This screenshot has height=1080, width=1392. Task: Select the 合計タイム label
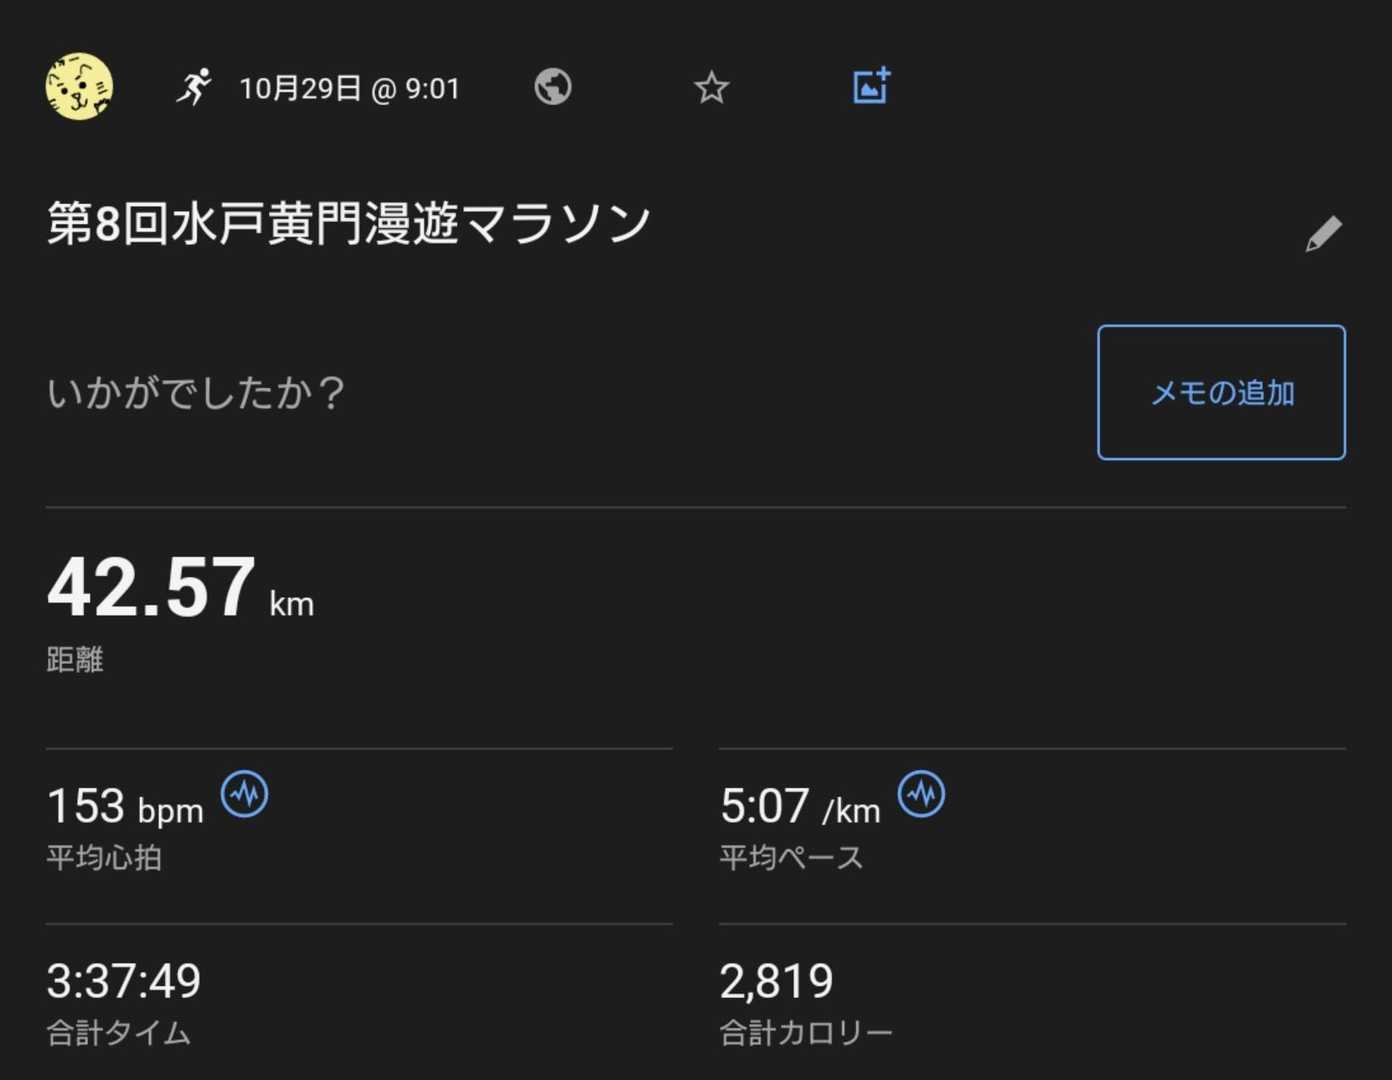(x=118, y=1033)
